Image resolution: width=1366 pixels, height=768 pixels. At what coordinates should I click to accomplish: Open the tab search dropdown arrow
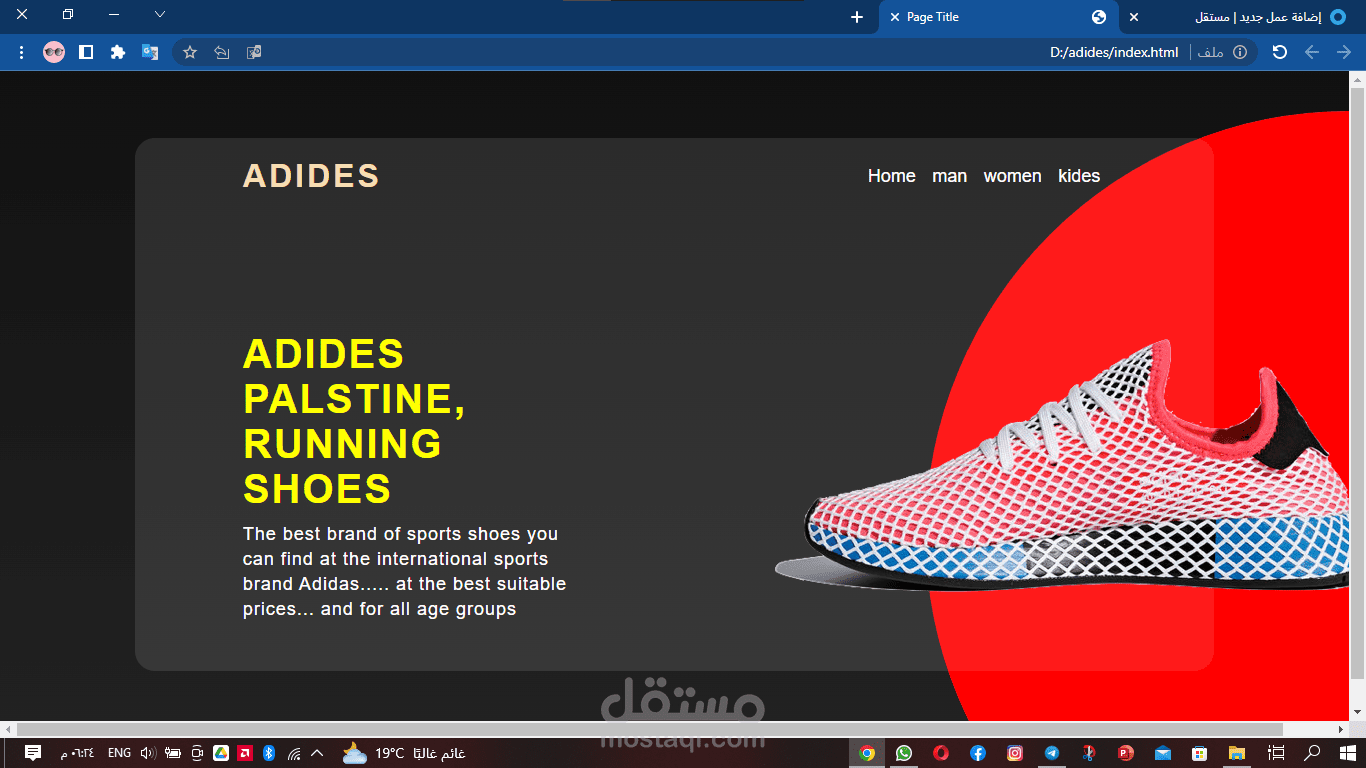point(160,15)
